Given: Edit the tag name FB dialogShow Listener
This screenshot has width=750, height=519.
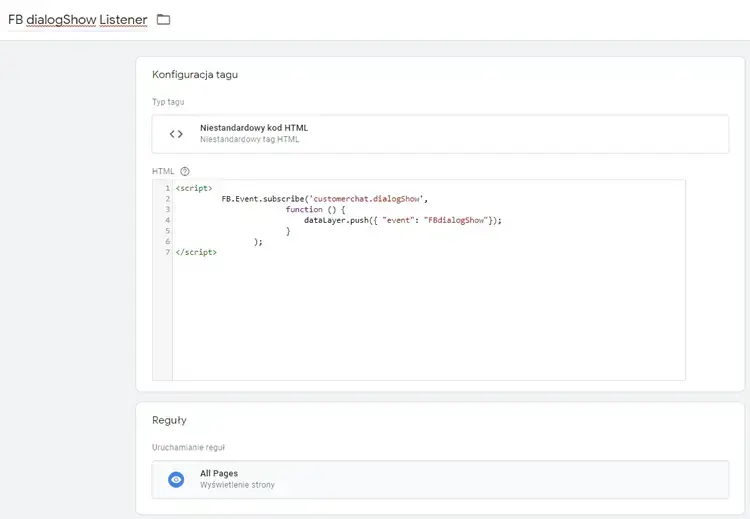Looking at the screenshot, I should [x=77, y=20].
